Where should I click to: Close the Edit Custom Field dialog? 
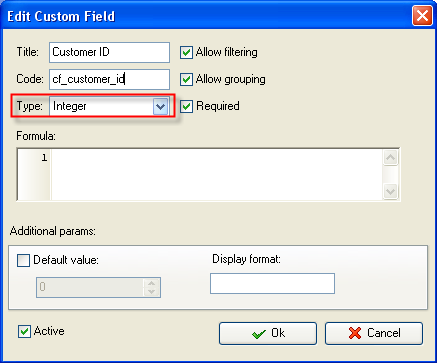422,16
